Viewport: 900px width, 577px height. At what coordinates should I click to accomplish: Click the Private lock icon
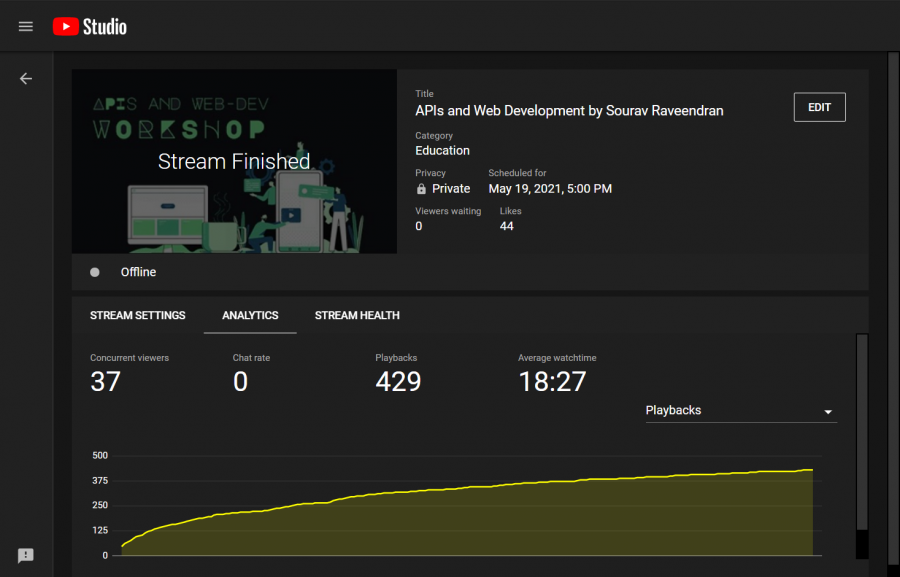coord(421,189)
